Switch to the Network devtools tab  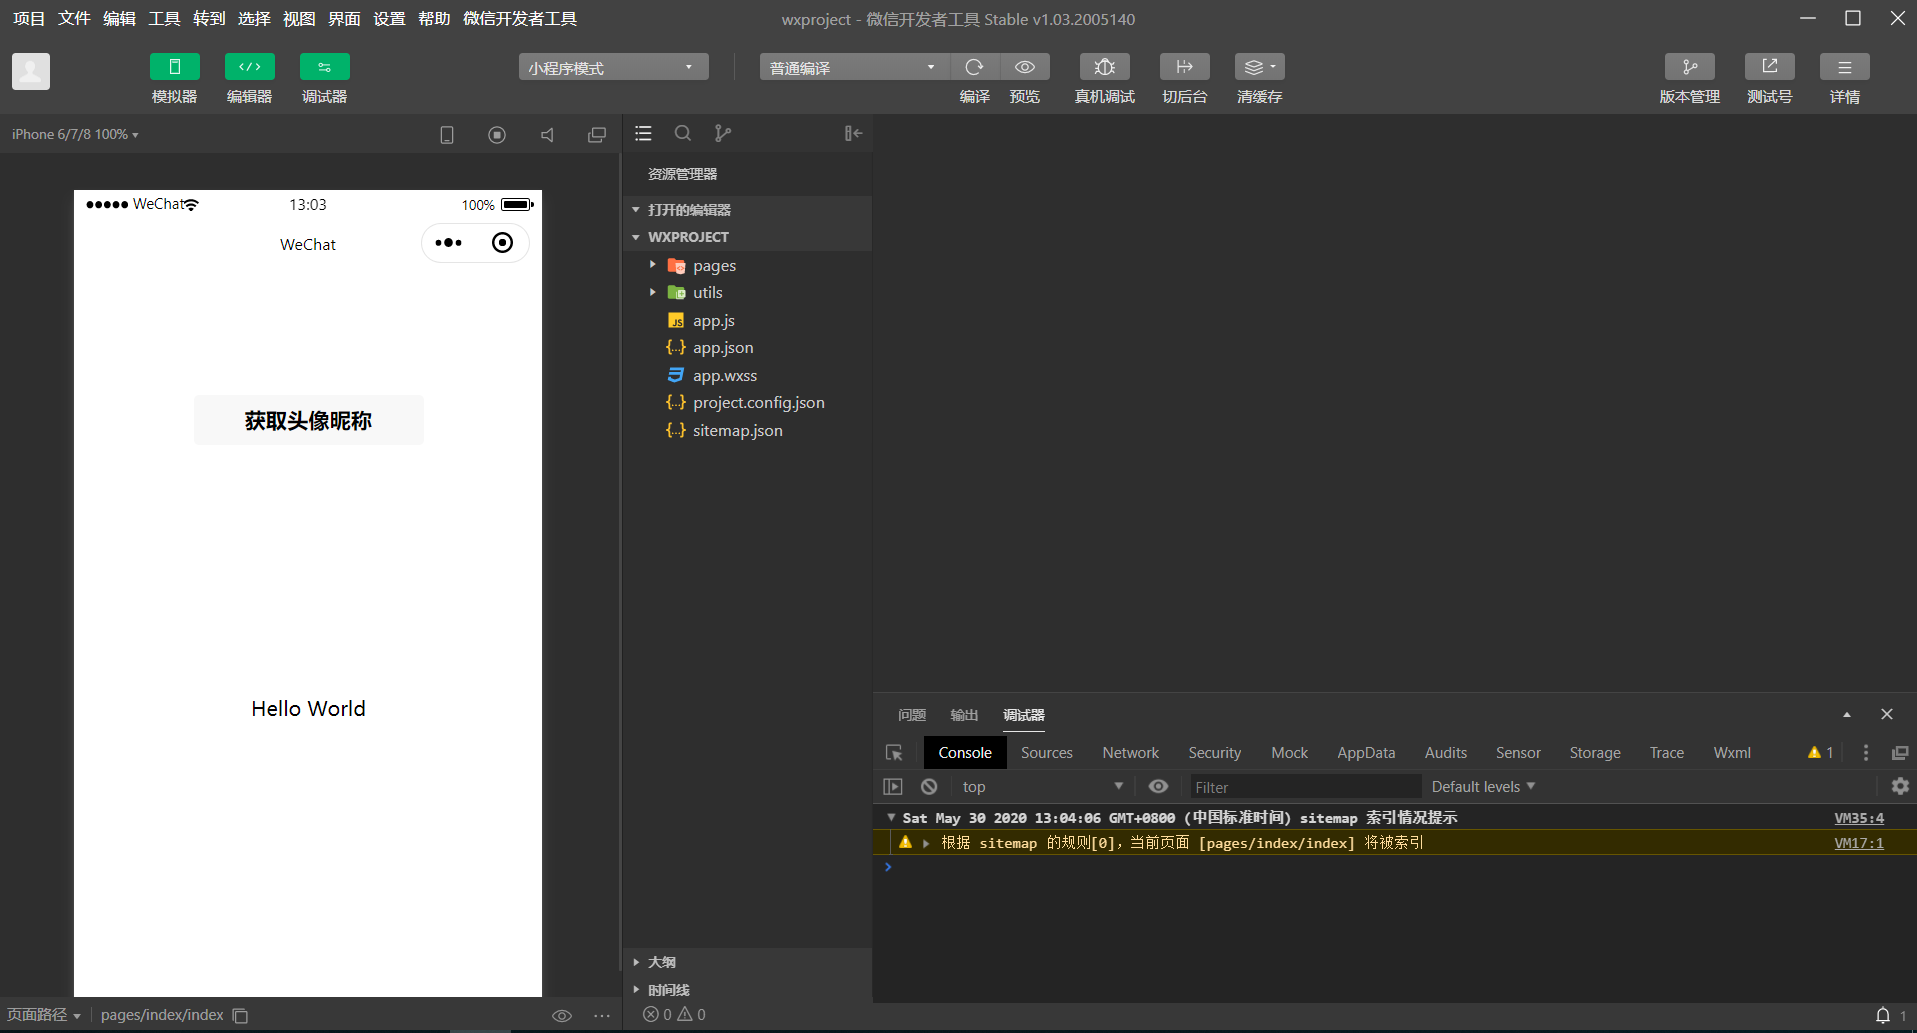(1131, 753)
